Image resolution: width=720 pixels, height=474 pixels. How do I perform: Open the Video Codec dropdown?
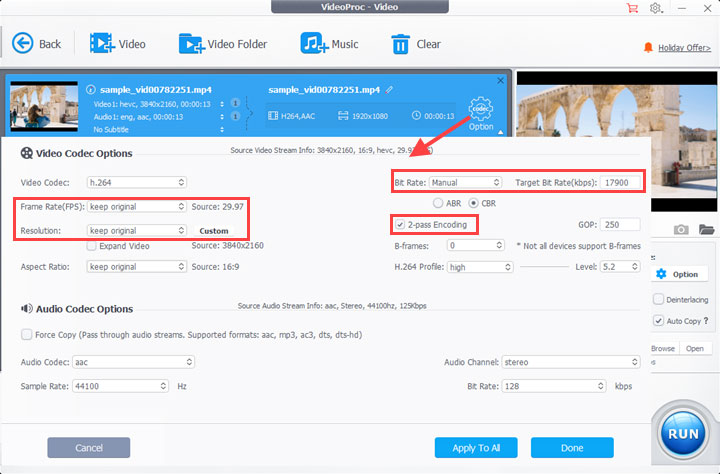pyautogui.click(x=136, y=182)
